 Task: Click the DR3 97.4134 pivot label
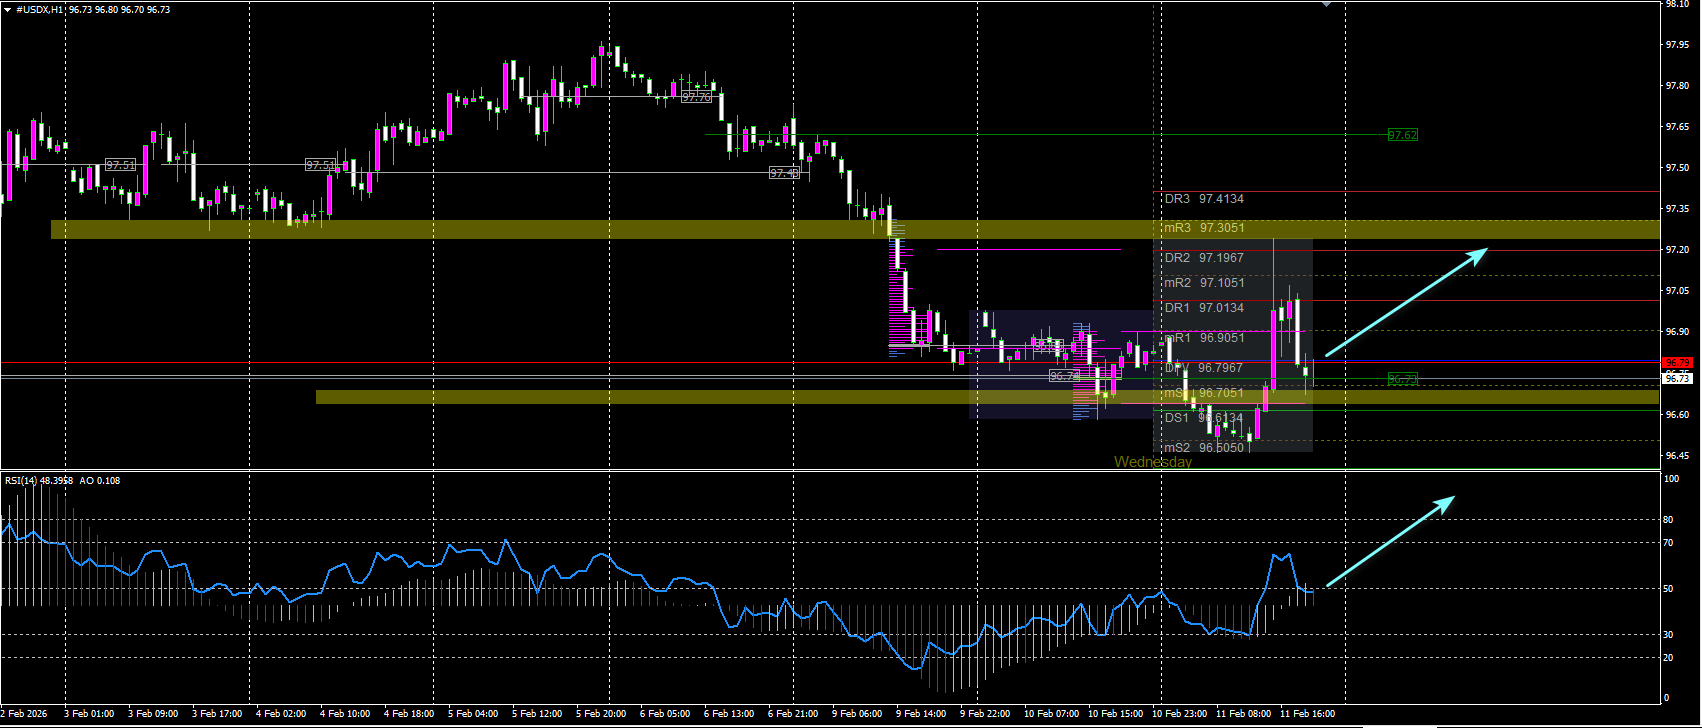click(x=1204, y=199)
